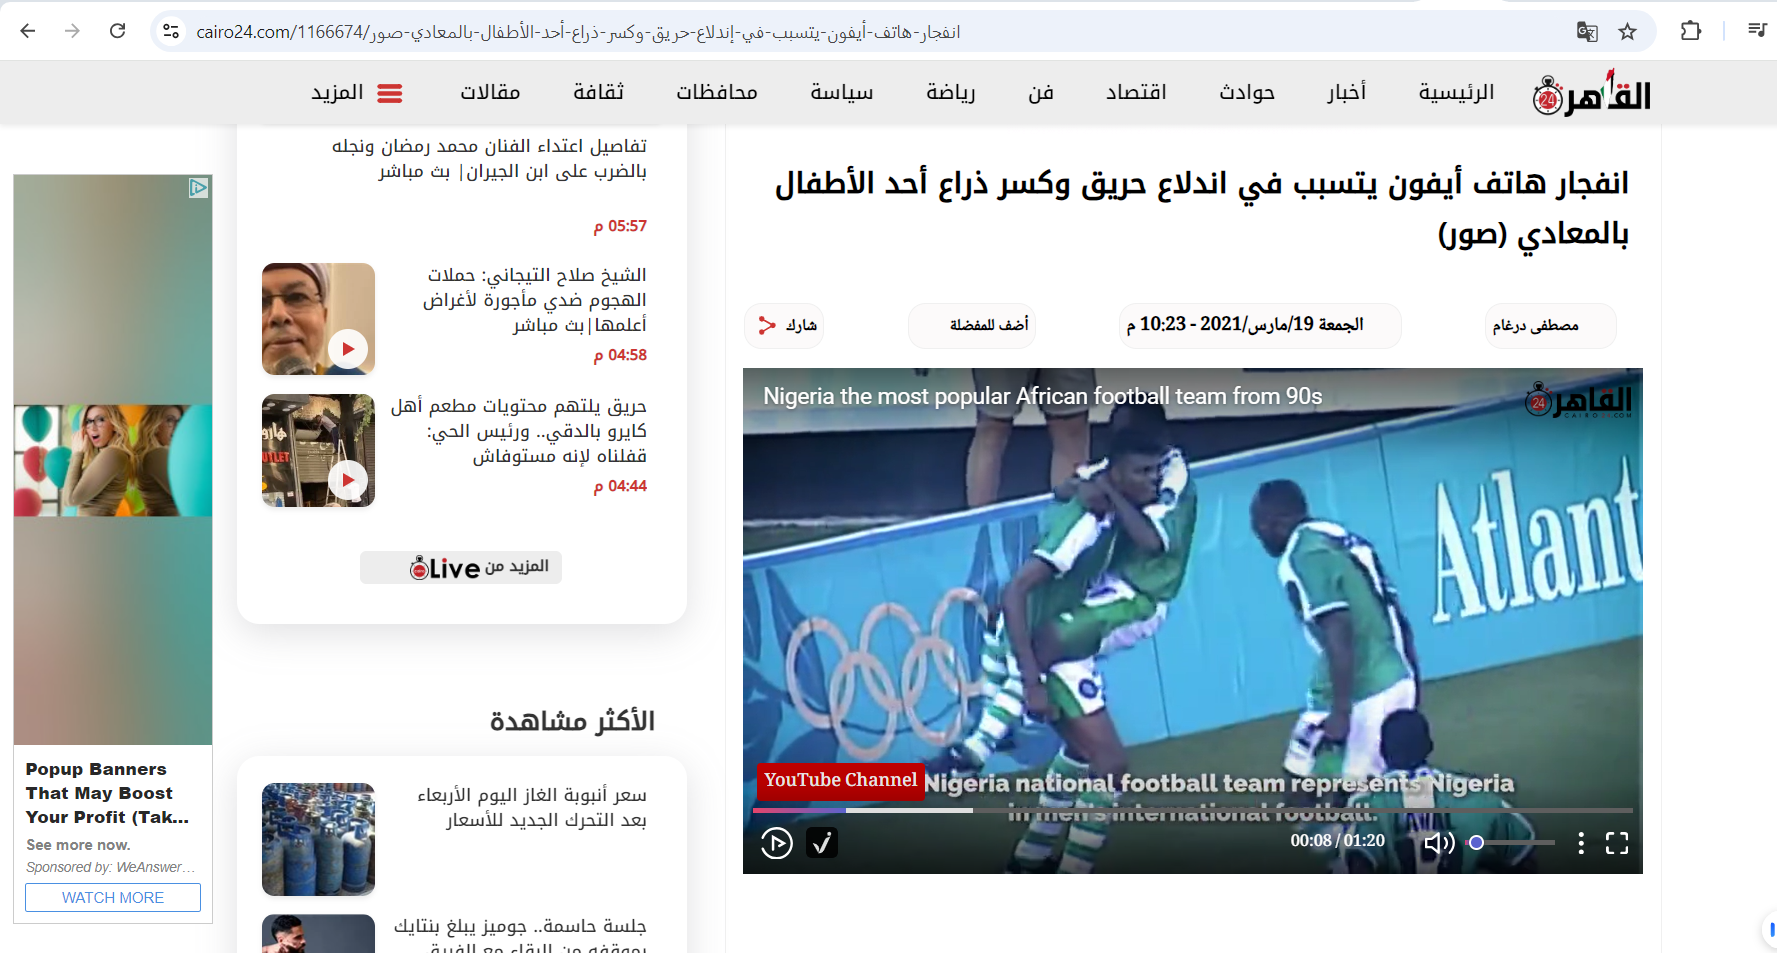The width and height of the screenshot is (1777, 953).
Task: Reload the page
Action: [x=118, y=31]
